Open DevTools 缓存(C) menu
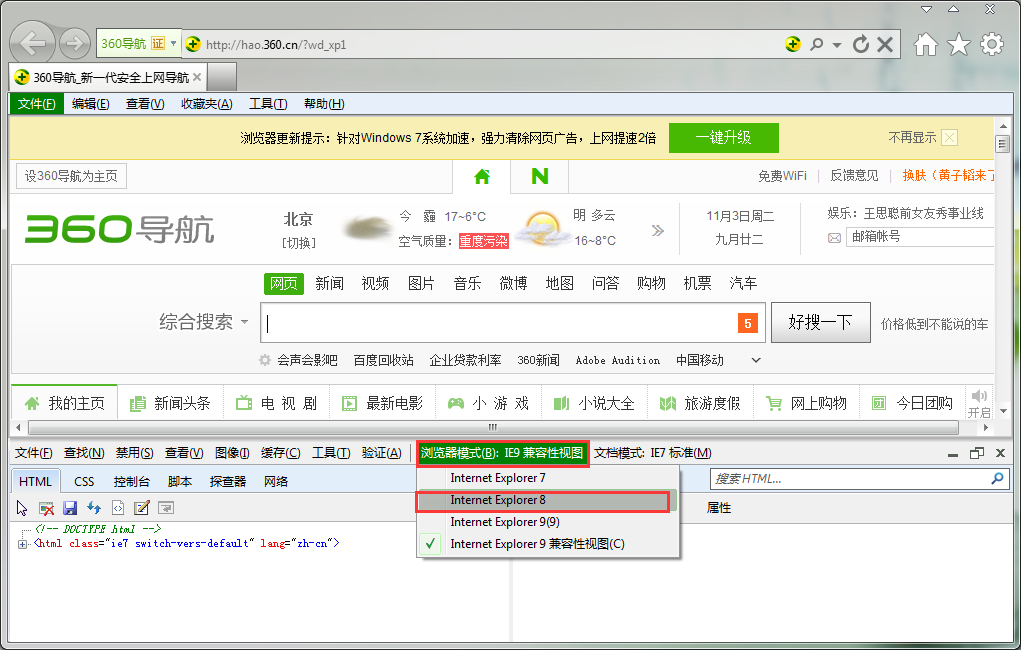 pos(281,453)
